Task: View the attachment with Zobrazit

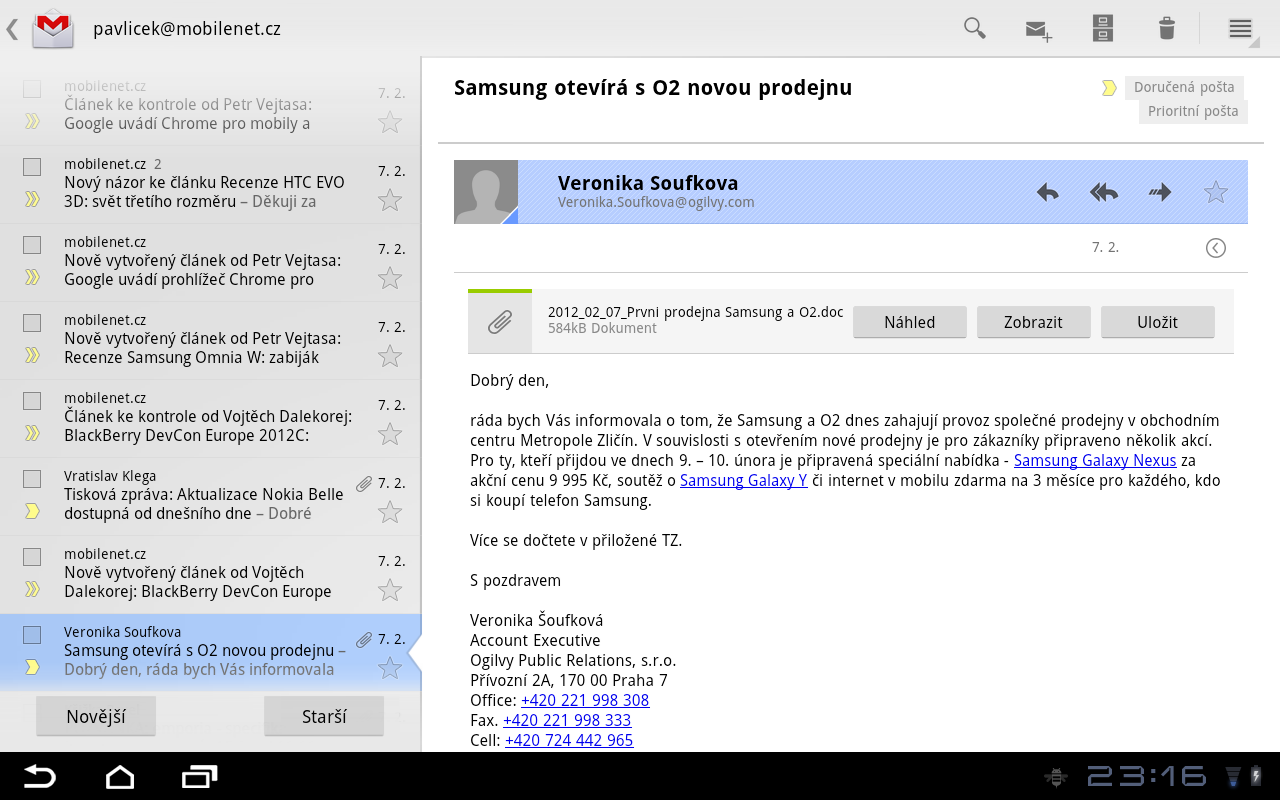Action: pyautogui.click(x=1034, y=322)
